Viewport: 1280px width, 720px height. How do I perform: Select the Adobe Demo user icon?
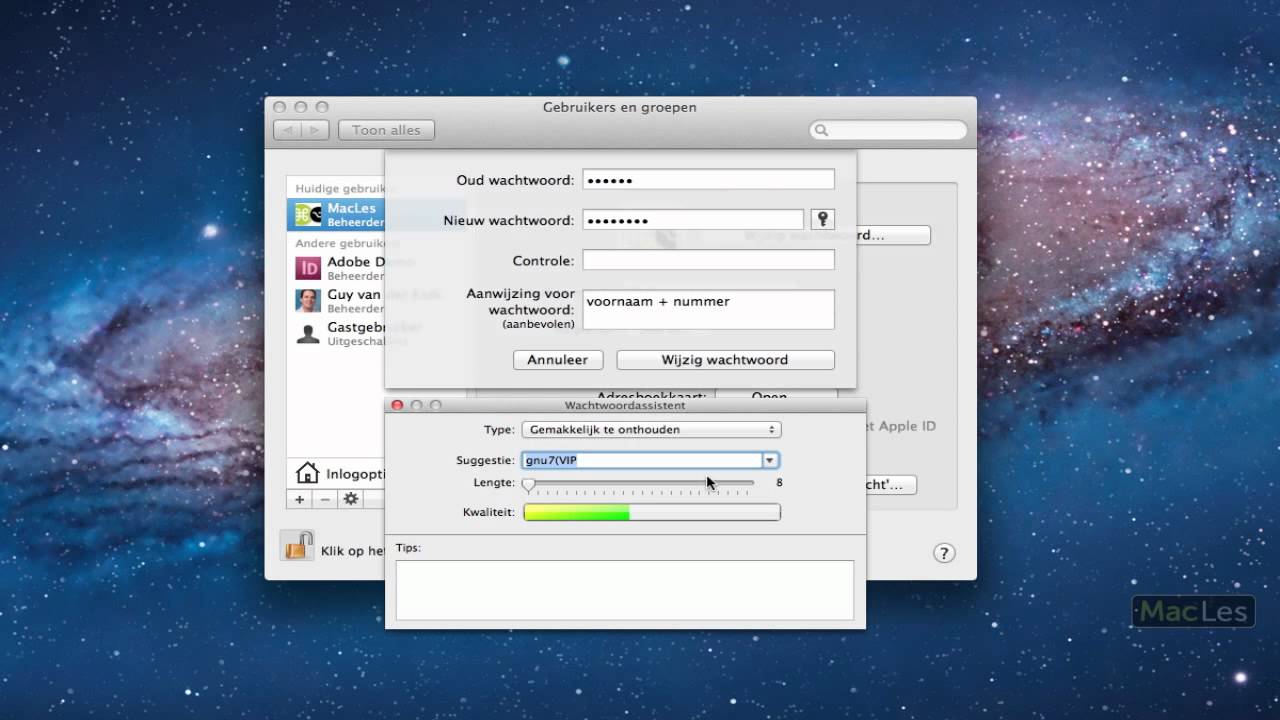coord(308,268)
